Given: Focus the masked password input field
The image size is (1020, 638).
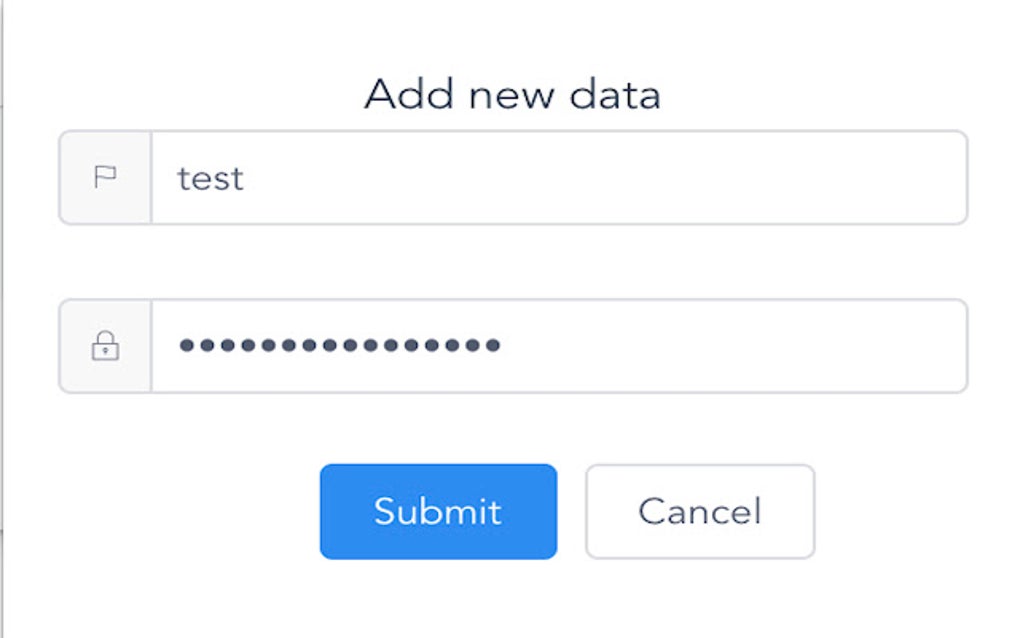Looking at the screenshot, I should [558, 346].
